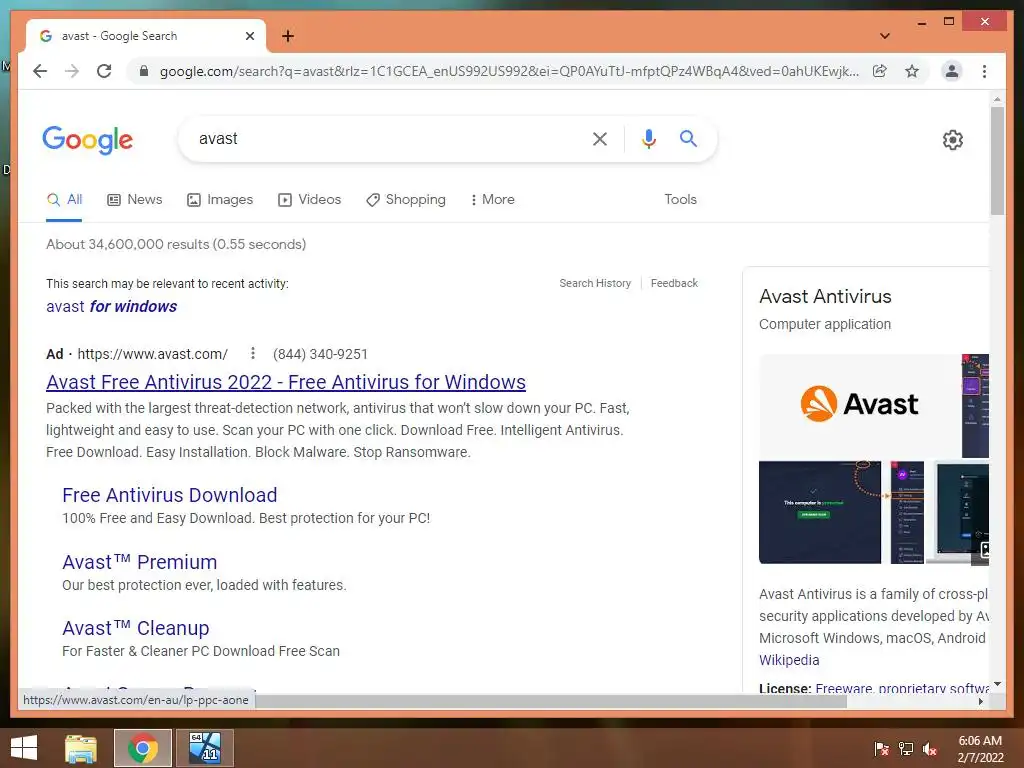Open Wikipedia link in knowledge panel

tap(789, 660)
